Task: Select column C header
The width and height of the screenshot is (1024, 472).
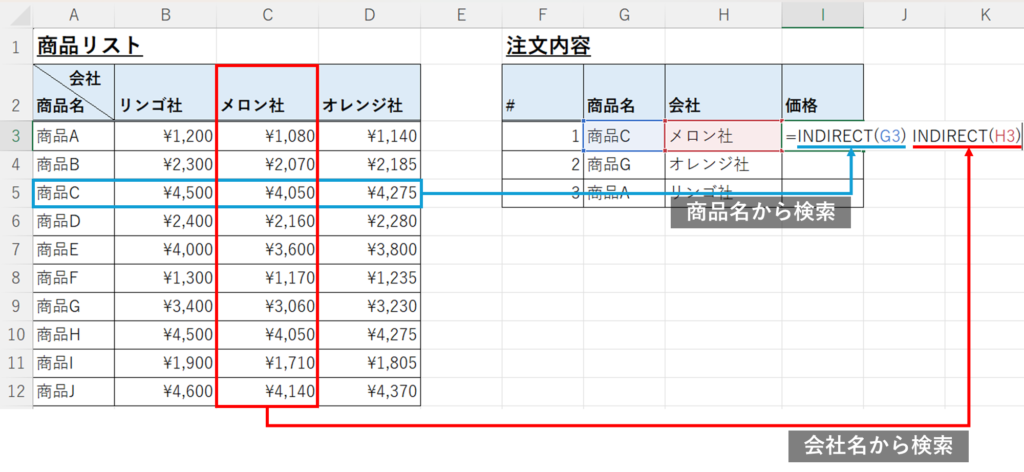Action: 267,14
